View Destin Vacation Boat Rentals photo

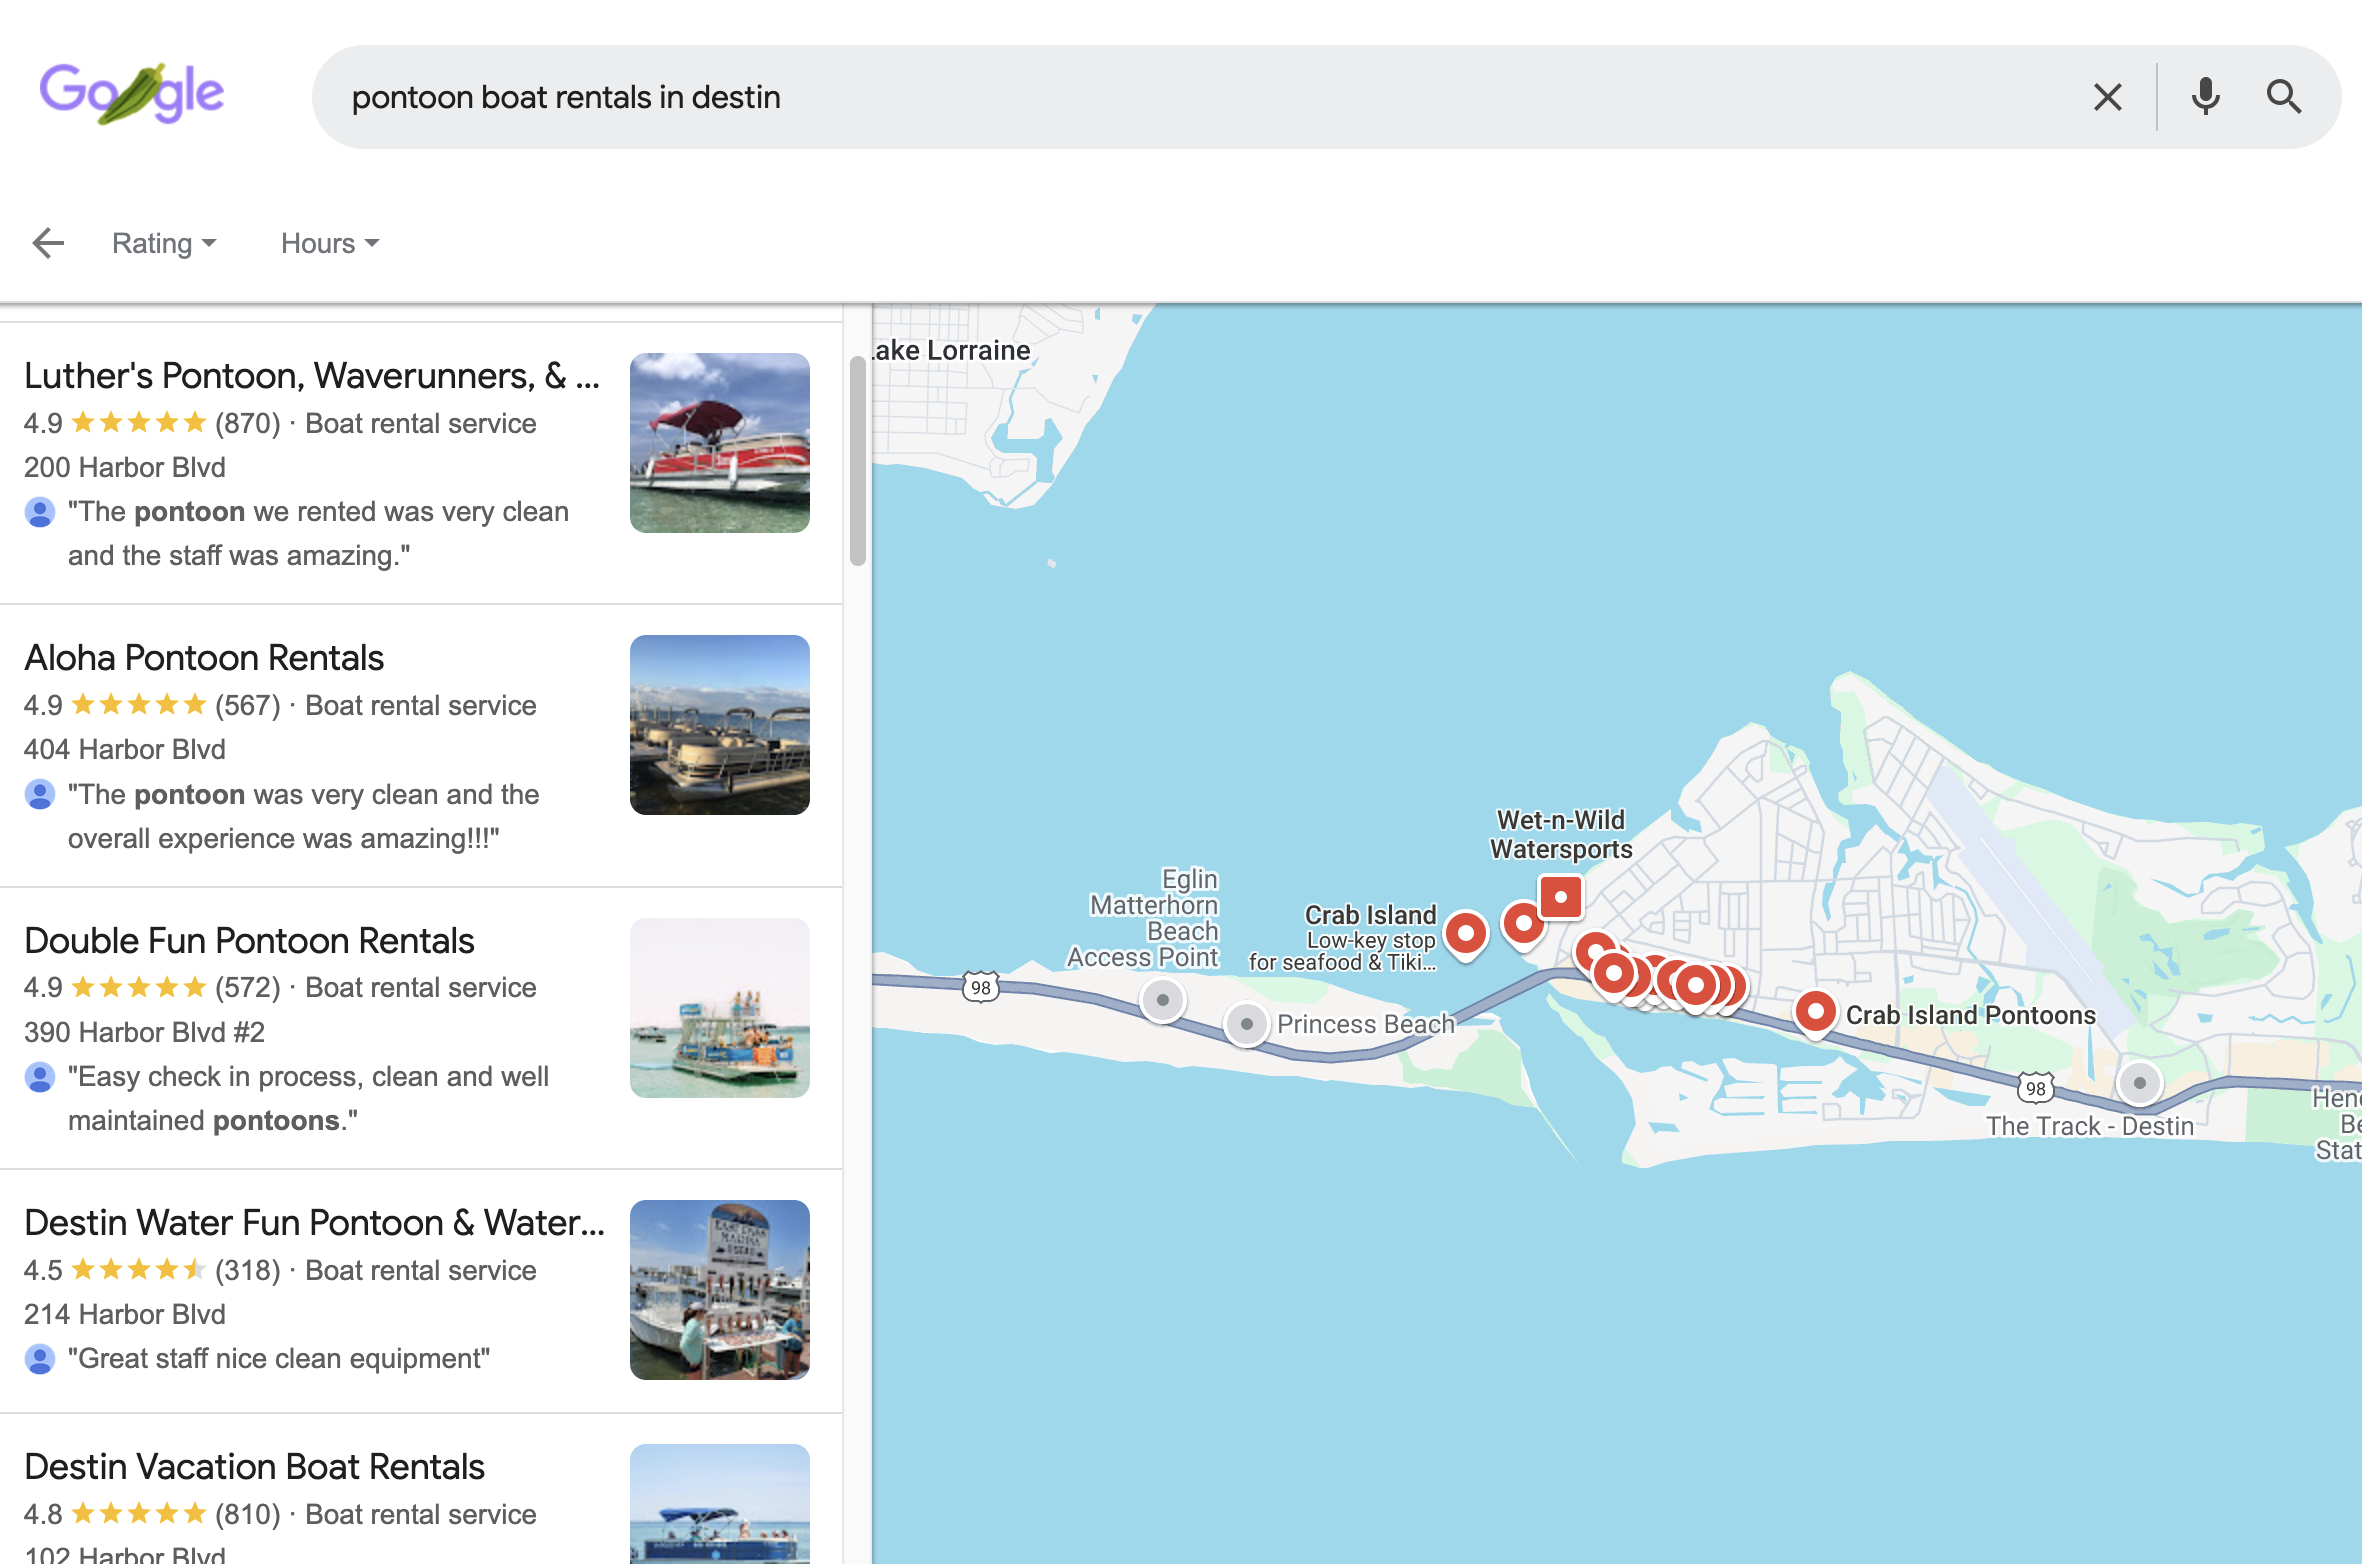720,1504
